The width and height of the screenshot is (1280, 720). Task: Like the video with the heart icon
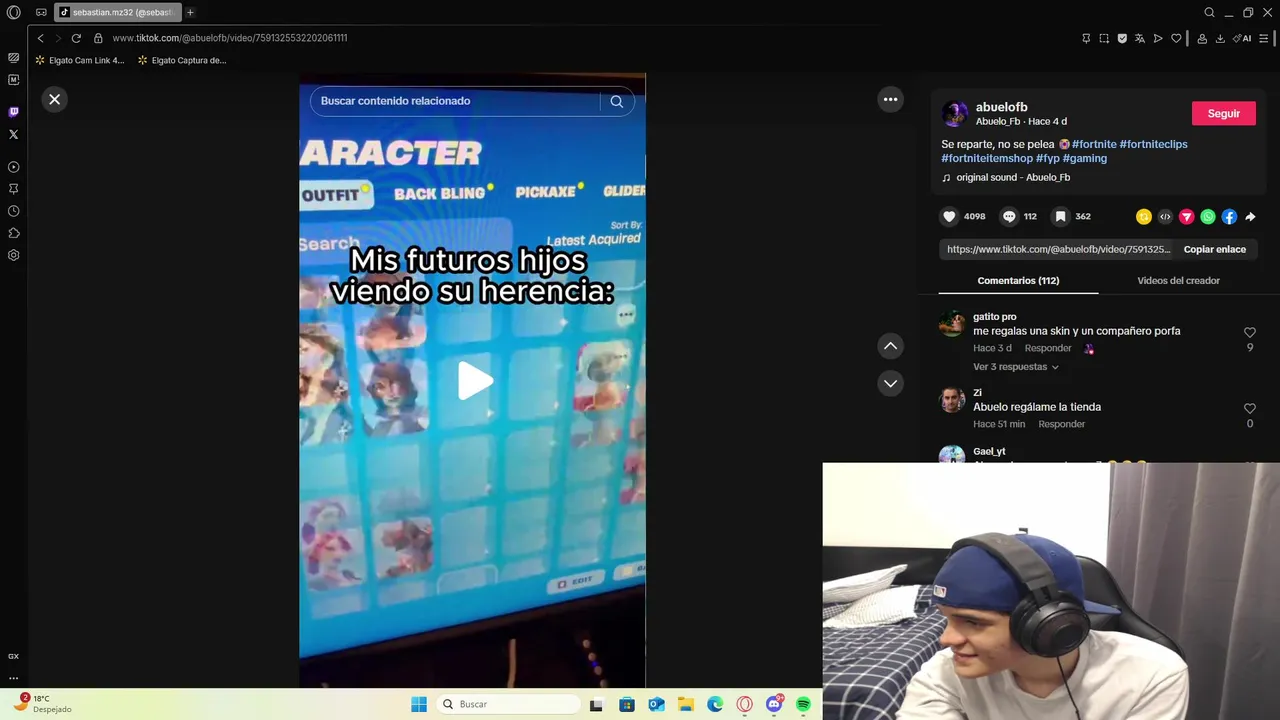pos(949,216)
